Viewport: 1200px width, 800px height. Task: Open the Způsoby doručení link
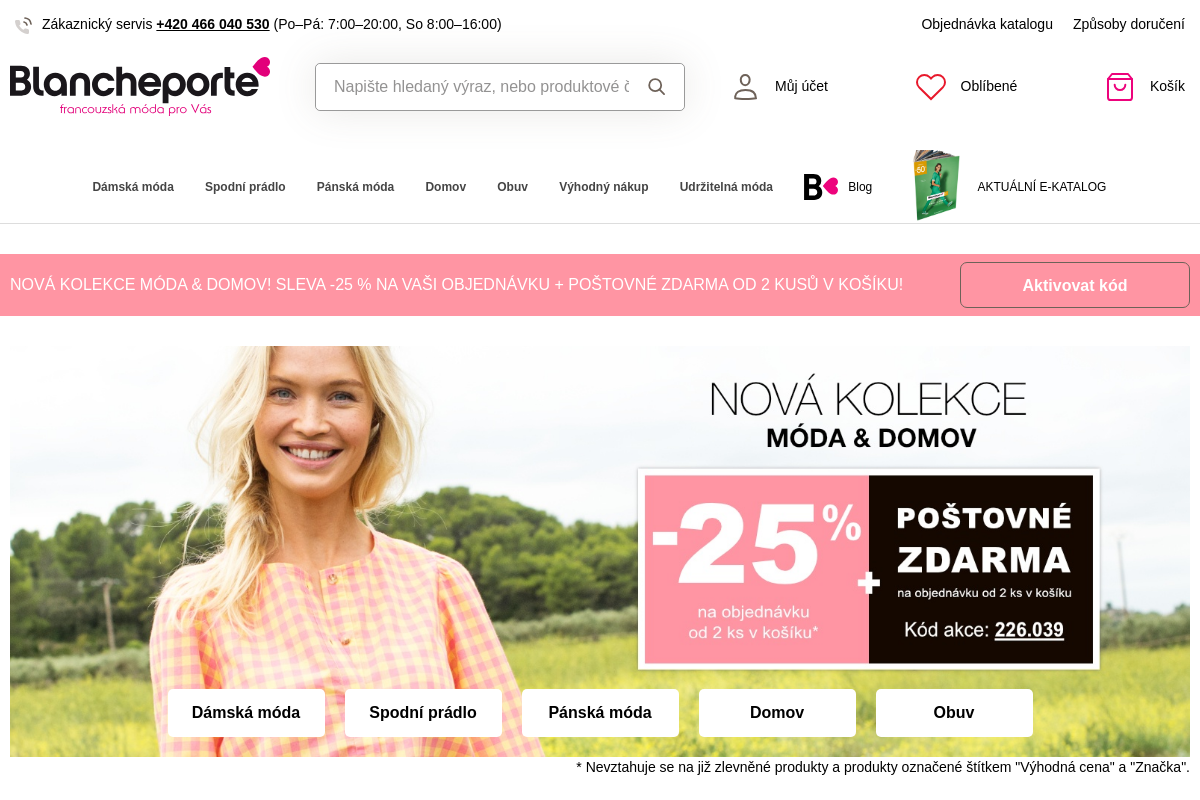[1129, 24]
